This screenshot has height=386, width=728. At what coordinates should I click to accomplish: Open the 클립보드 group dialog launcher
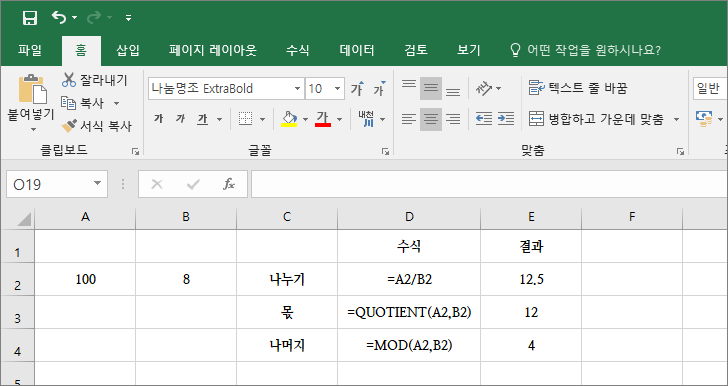136,151
